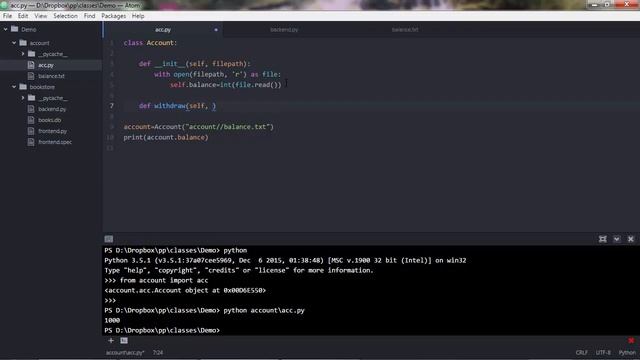The height and width of the screenshot is (360, 640).
Task: Open the View menu
Action: click(40, 16)
